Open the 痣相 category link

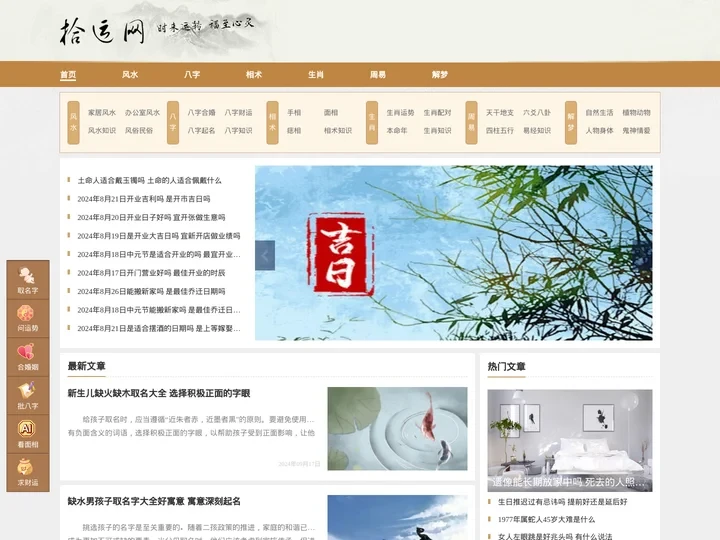(x=294, y=130)
